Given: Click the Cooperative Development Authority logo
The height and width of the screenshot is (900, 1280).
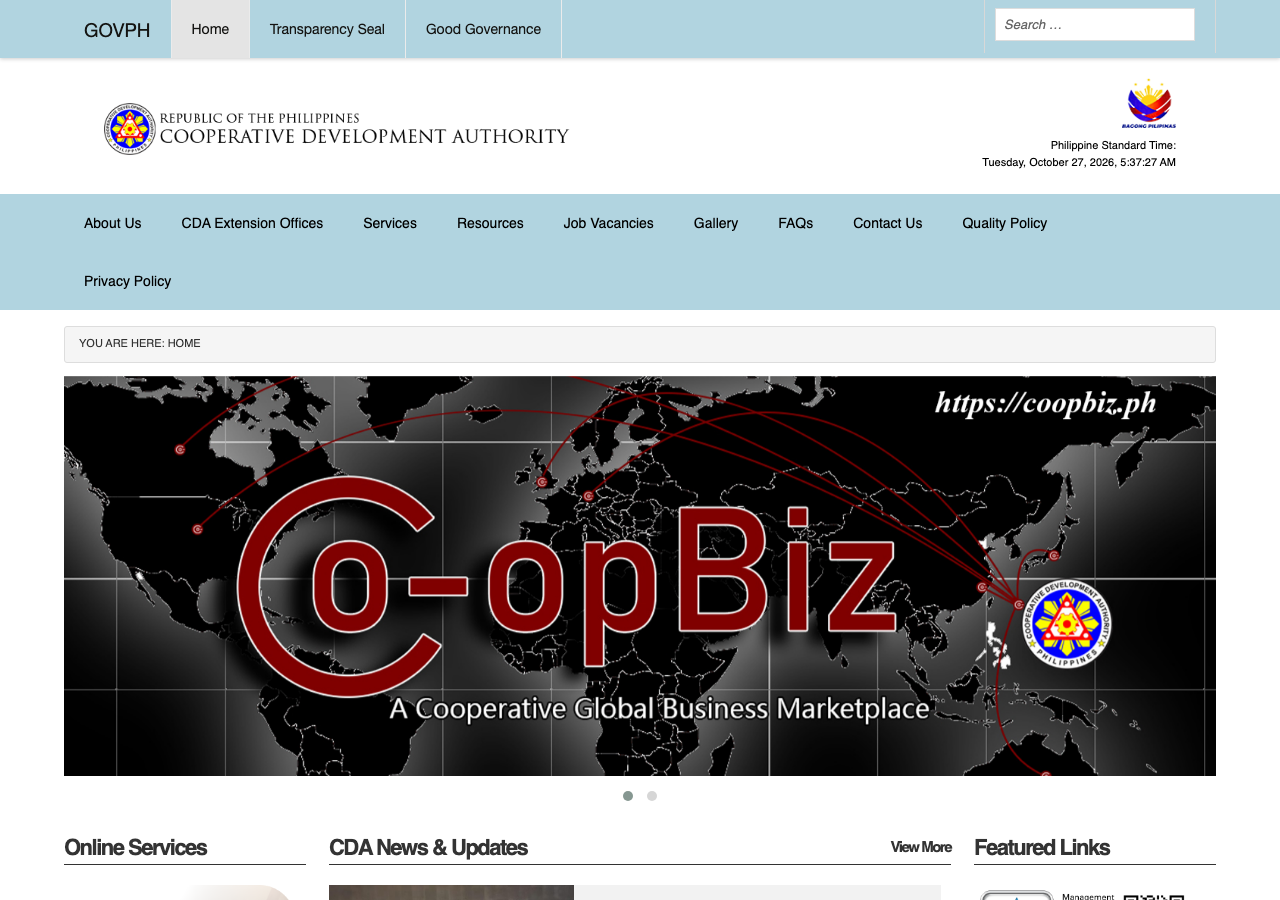Looking at the screenshot, I should [337, 129].
